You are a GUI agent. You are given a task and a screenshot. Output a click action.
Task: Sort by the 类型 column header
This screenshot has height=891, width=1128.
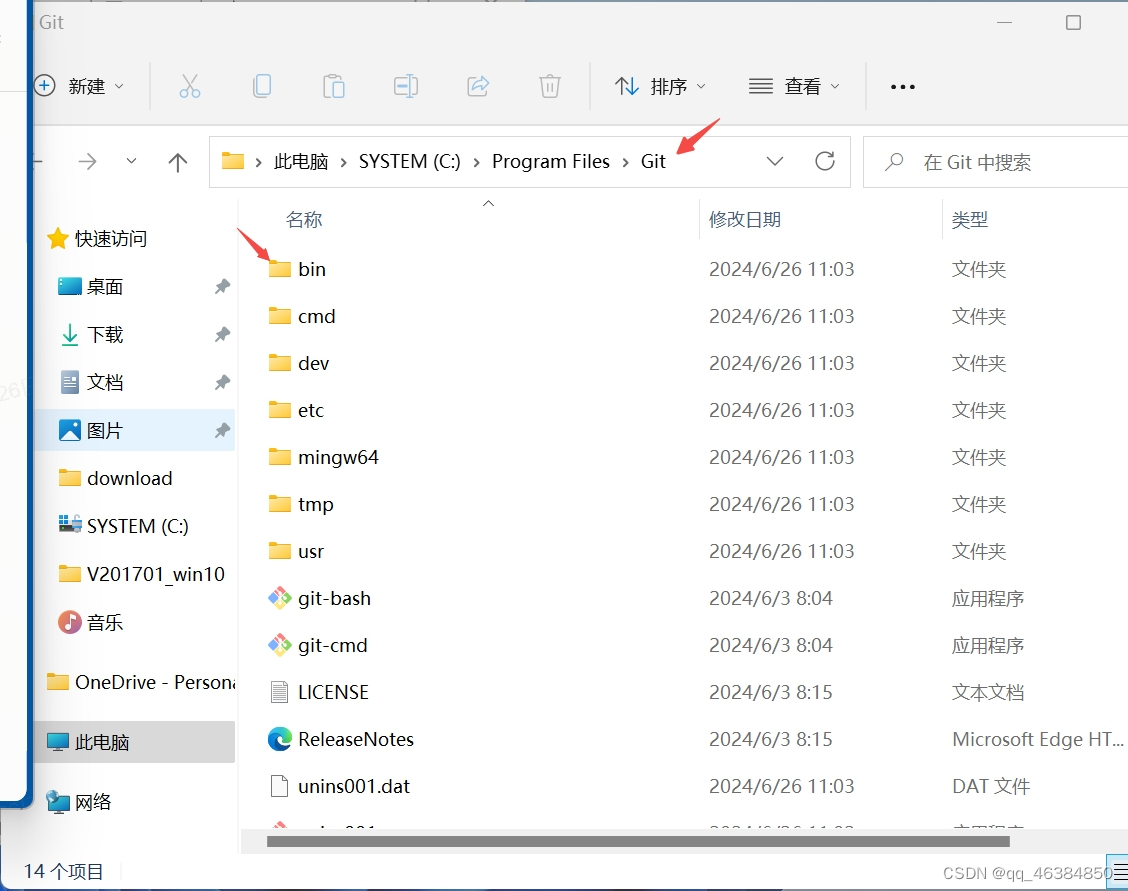click(x=969, y=219)
